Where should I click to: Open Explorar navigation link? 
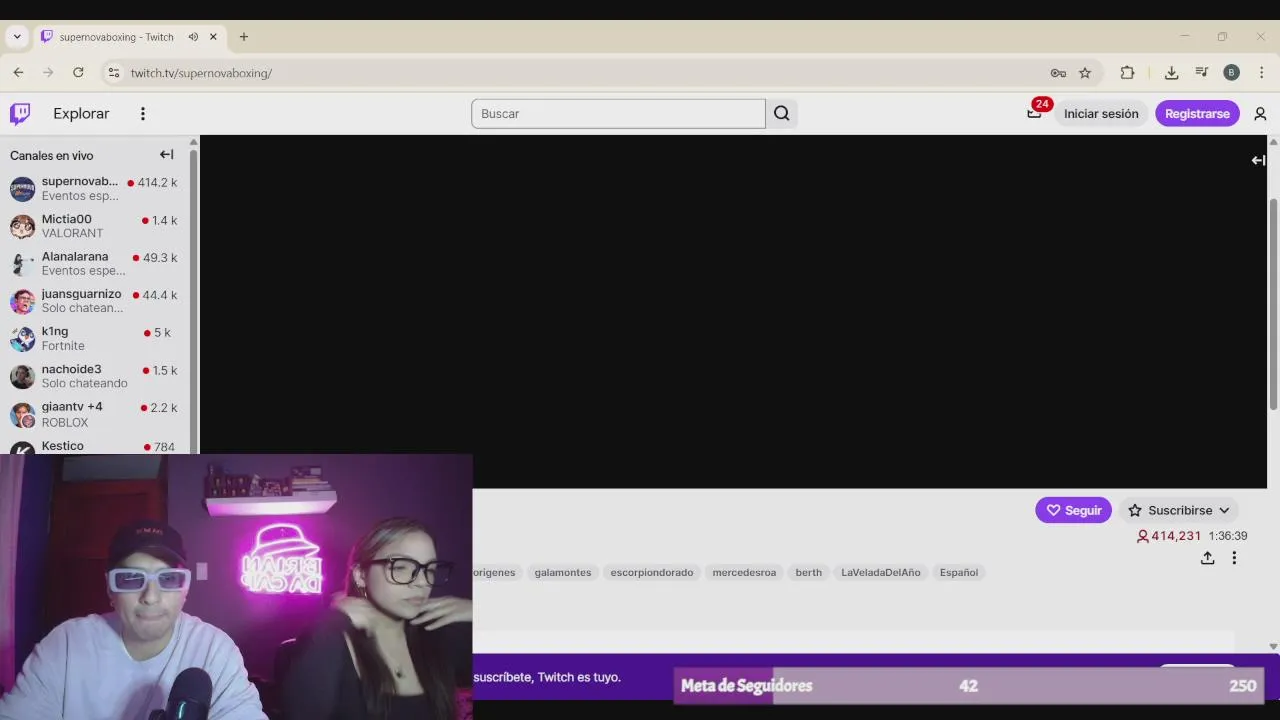pos(81,114)
